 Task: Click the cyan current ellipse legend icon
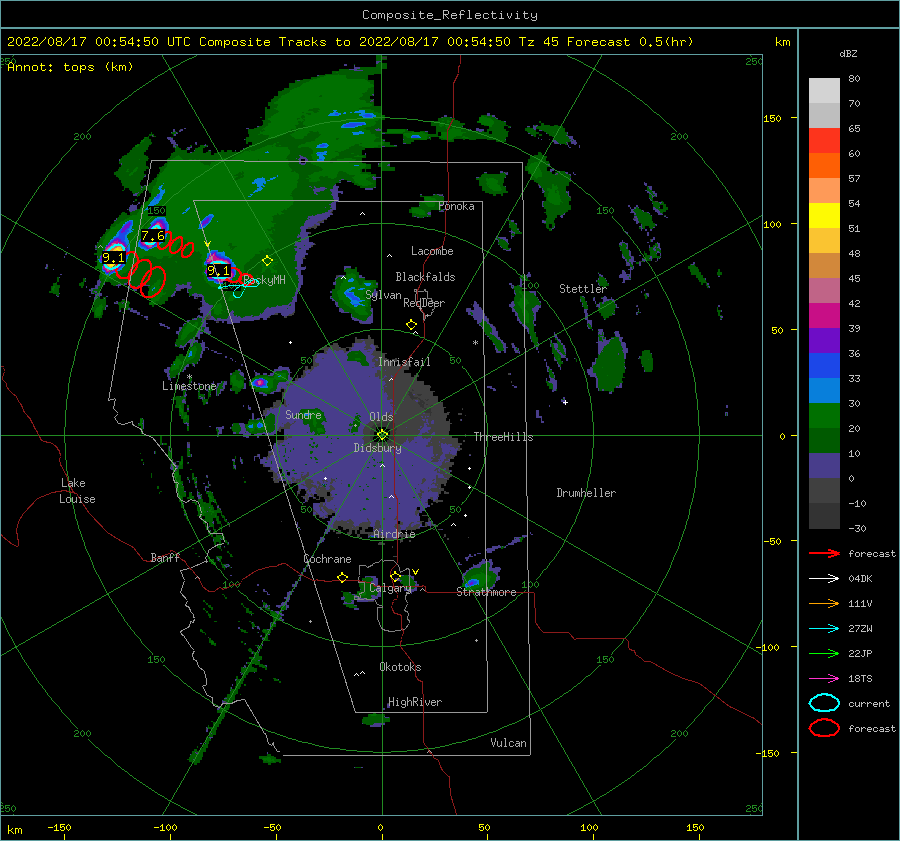click(x=824, y=703)
